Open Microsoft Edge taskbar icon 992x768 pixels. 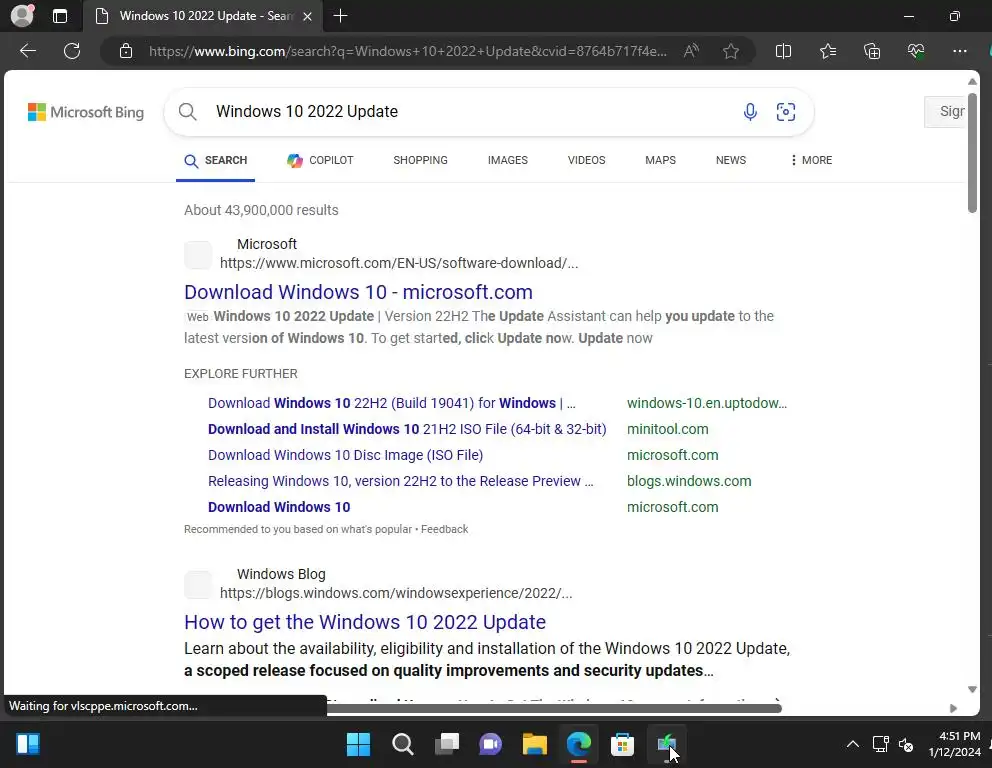tap(578, 745)
